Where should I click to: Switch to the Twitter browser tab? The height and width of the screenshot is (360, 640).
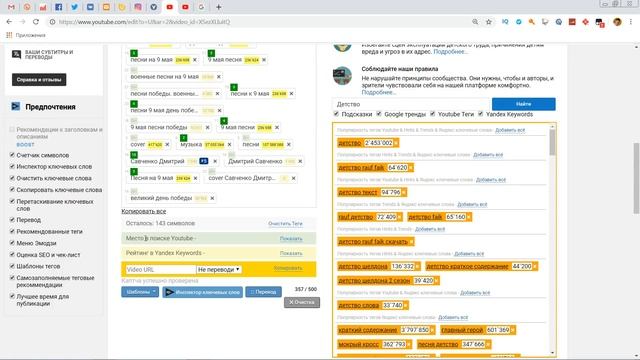click(x=74, y=7)
